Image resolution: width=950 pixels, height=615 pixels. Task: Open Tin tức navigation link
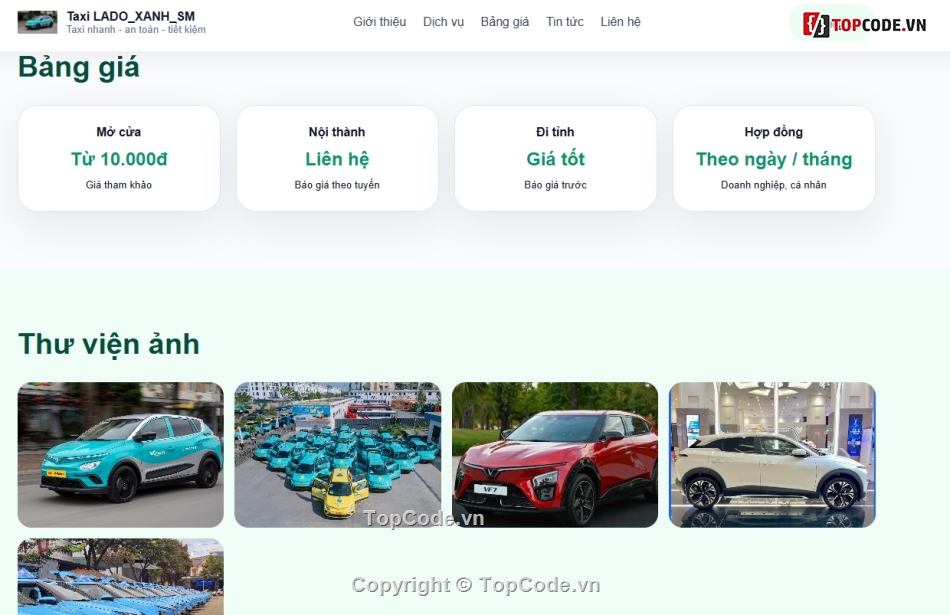pos(565,22)
